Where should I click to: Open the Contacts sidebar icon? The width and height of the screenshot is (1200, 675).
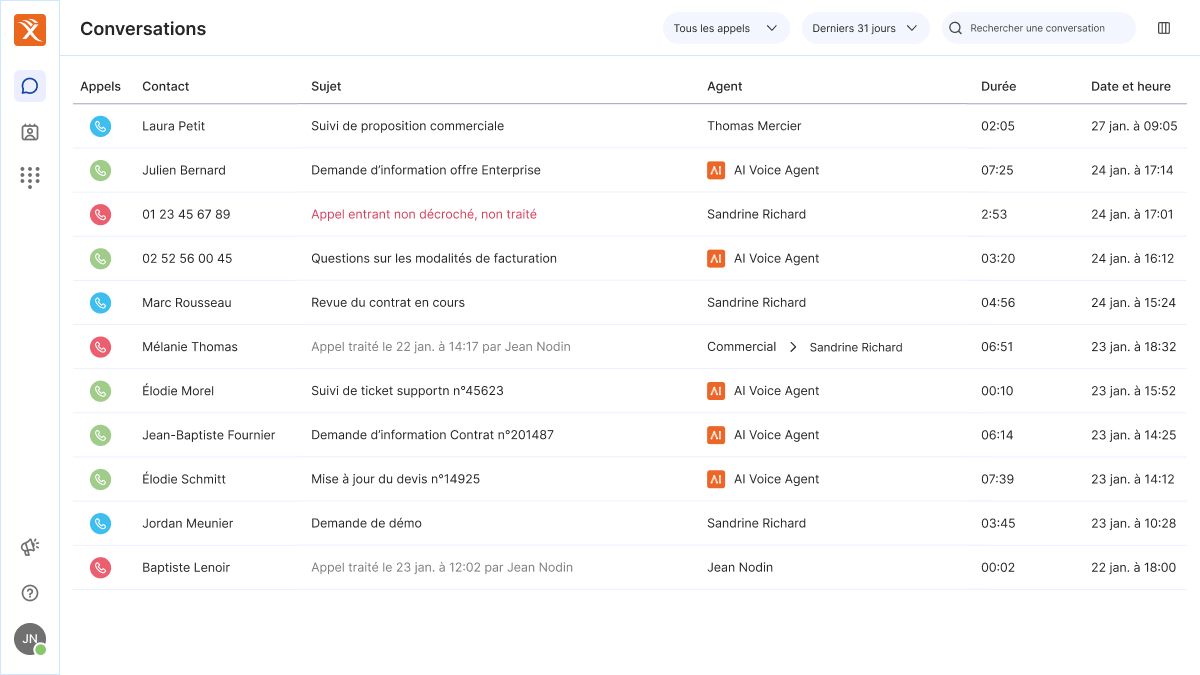click(30, 132)
